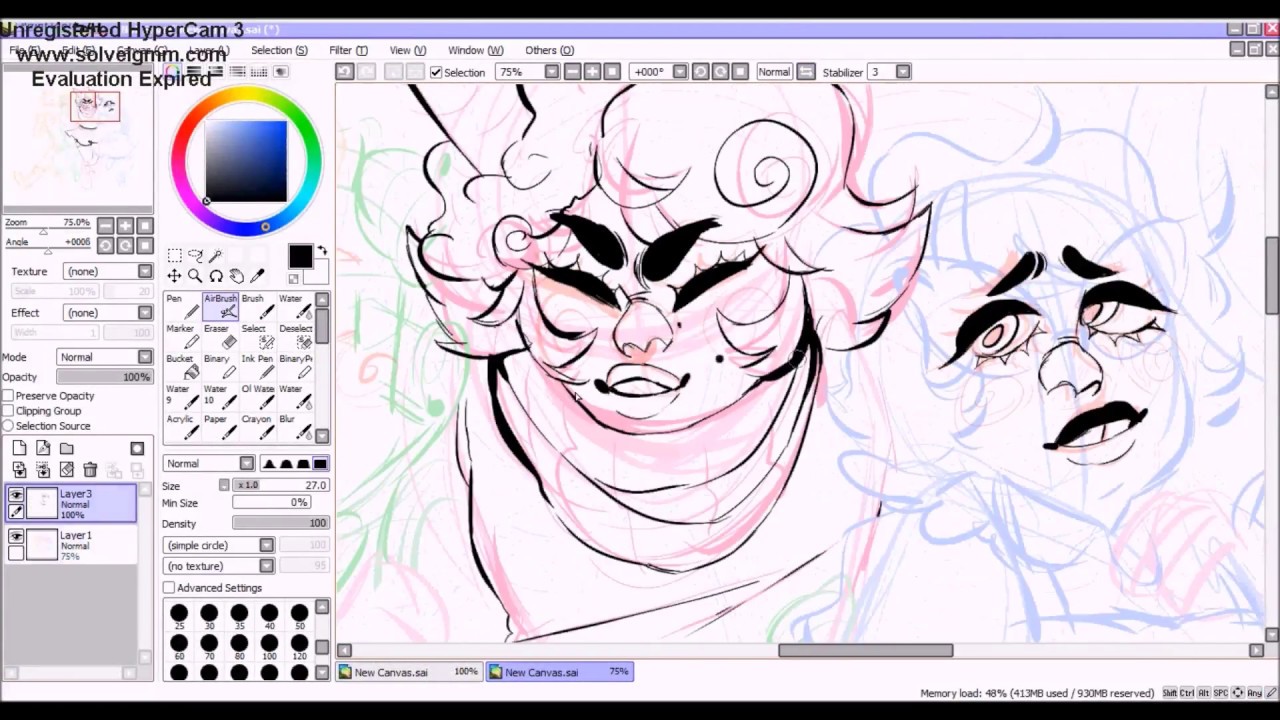The image size is (1280, 720).
Task: Hide Layer1 with its eye icon
Action: point(16,537)
